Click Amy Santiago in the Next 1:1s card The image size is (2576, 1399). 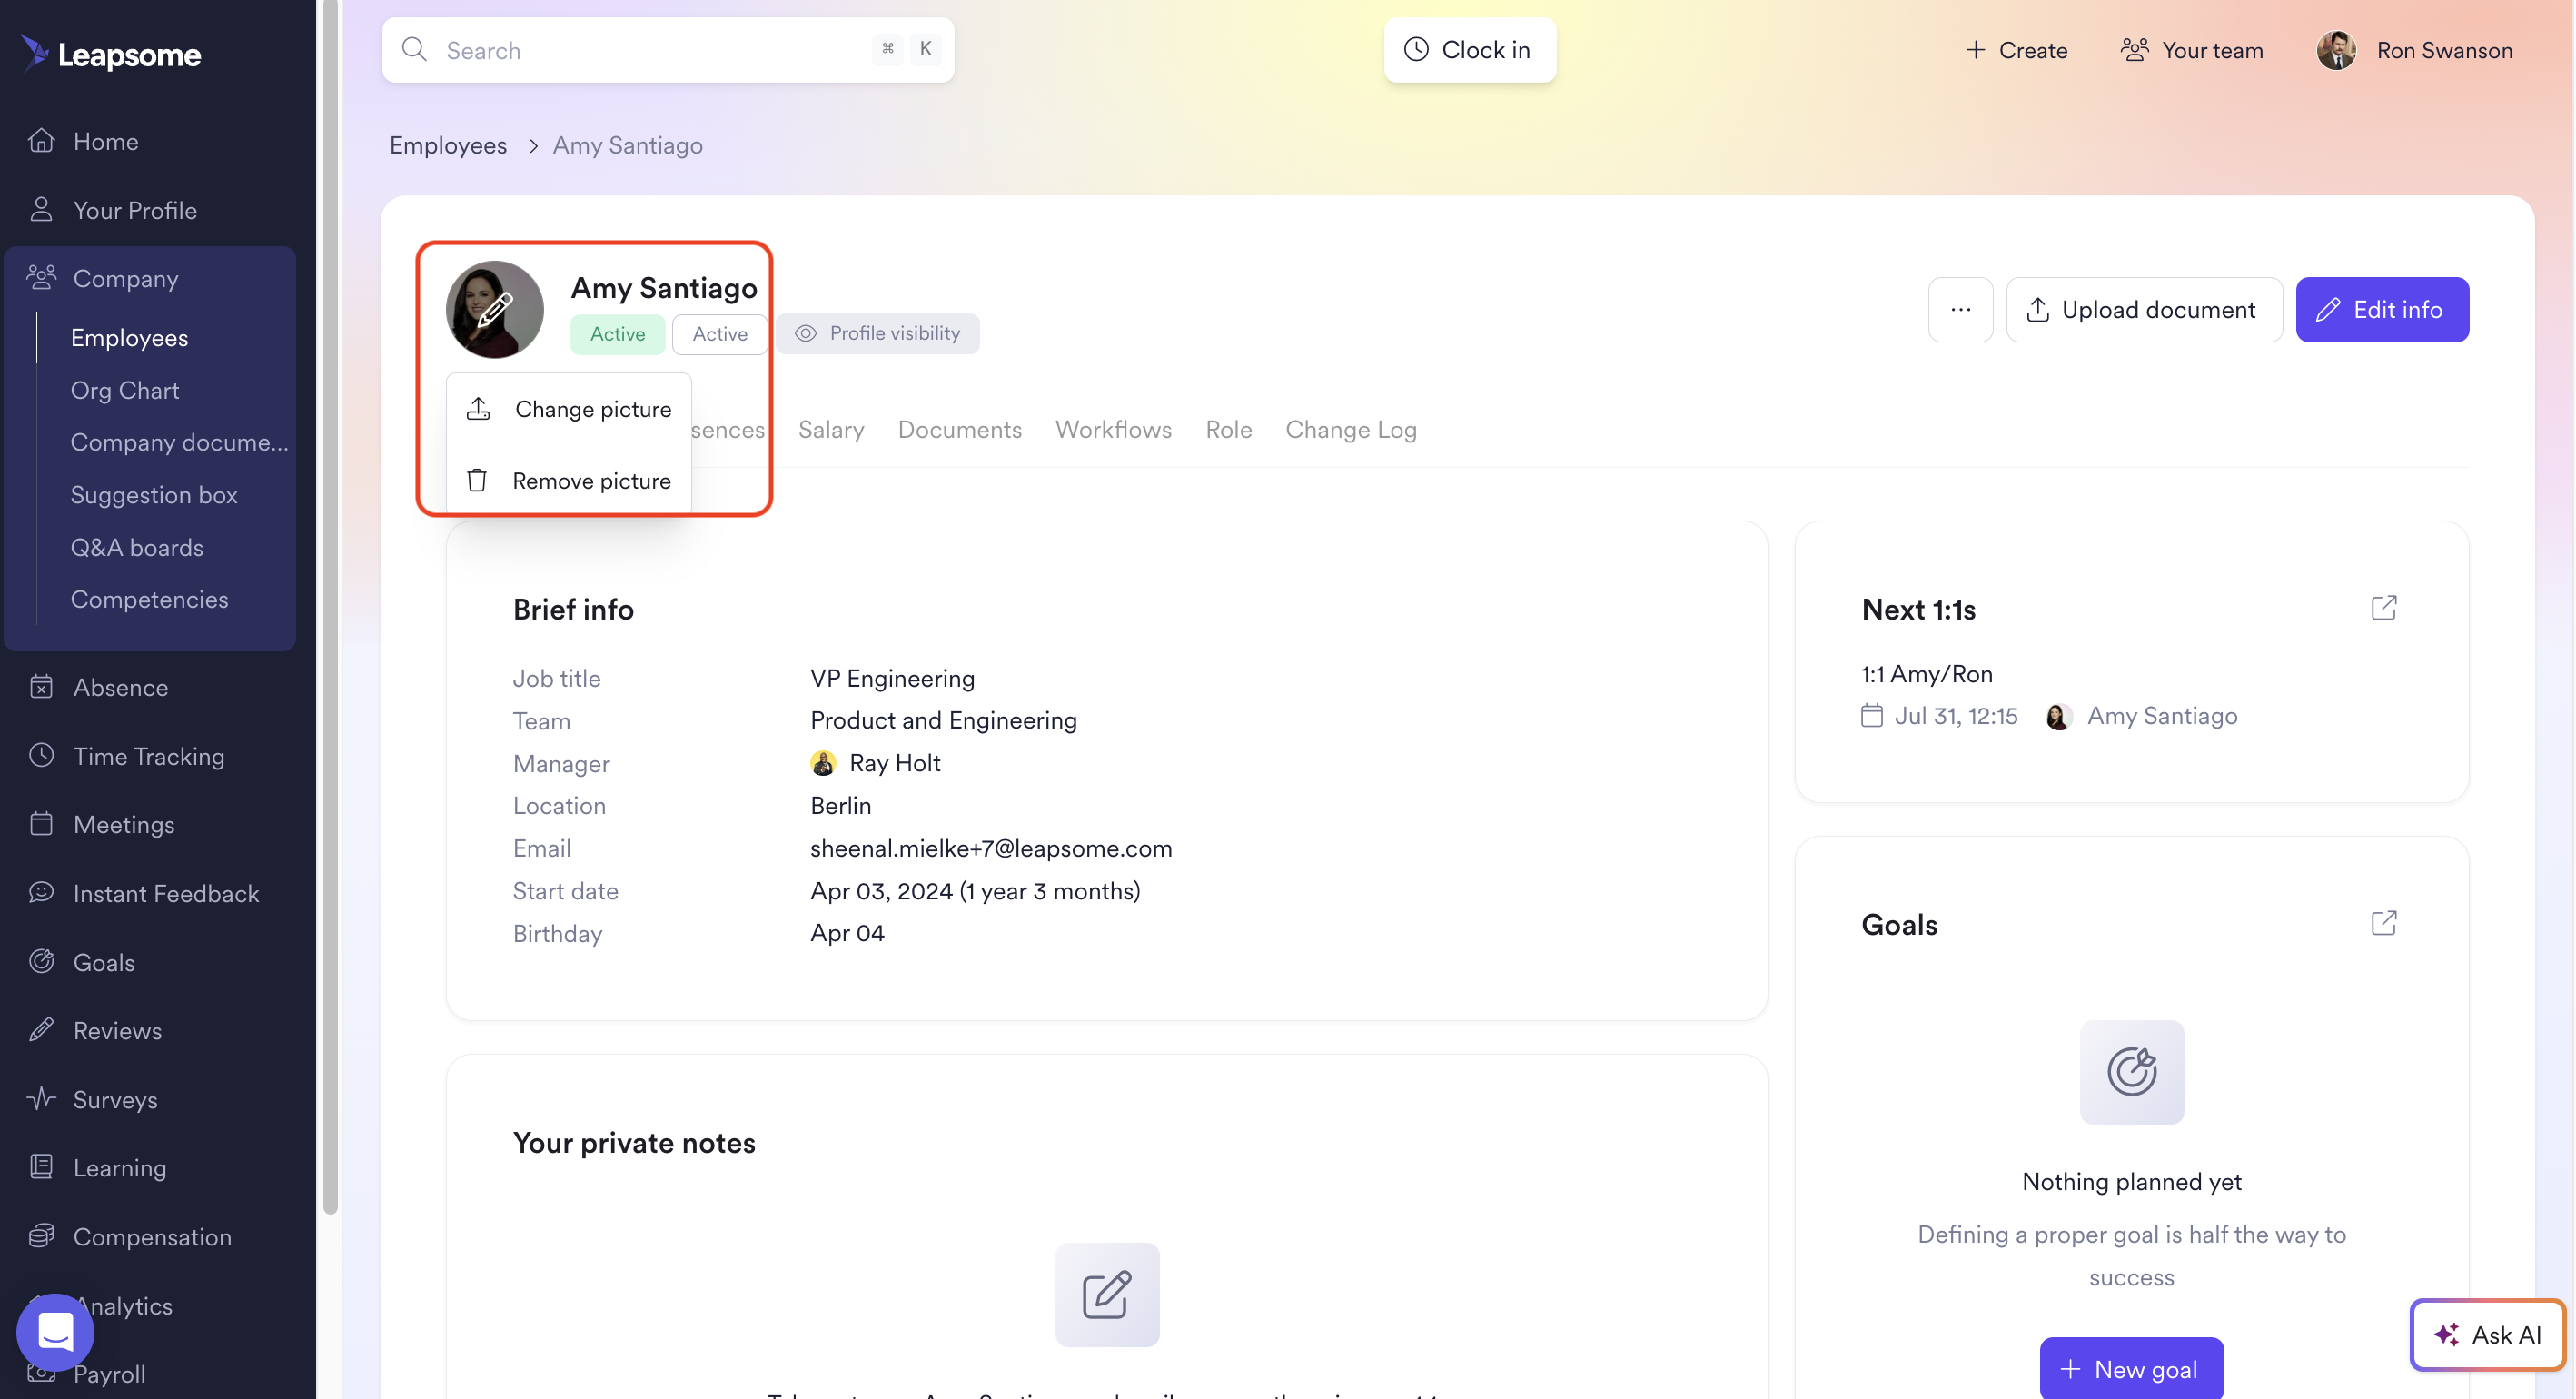[x=2161, y=716]
